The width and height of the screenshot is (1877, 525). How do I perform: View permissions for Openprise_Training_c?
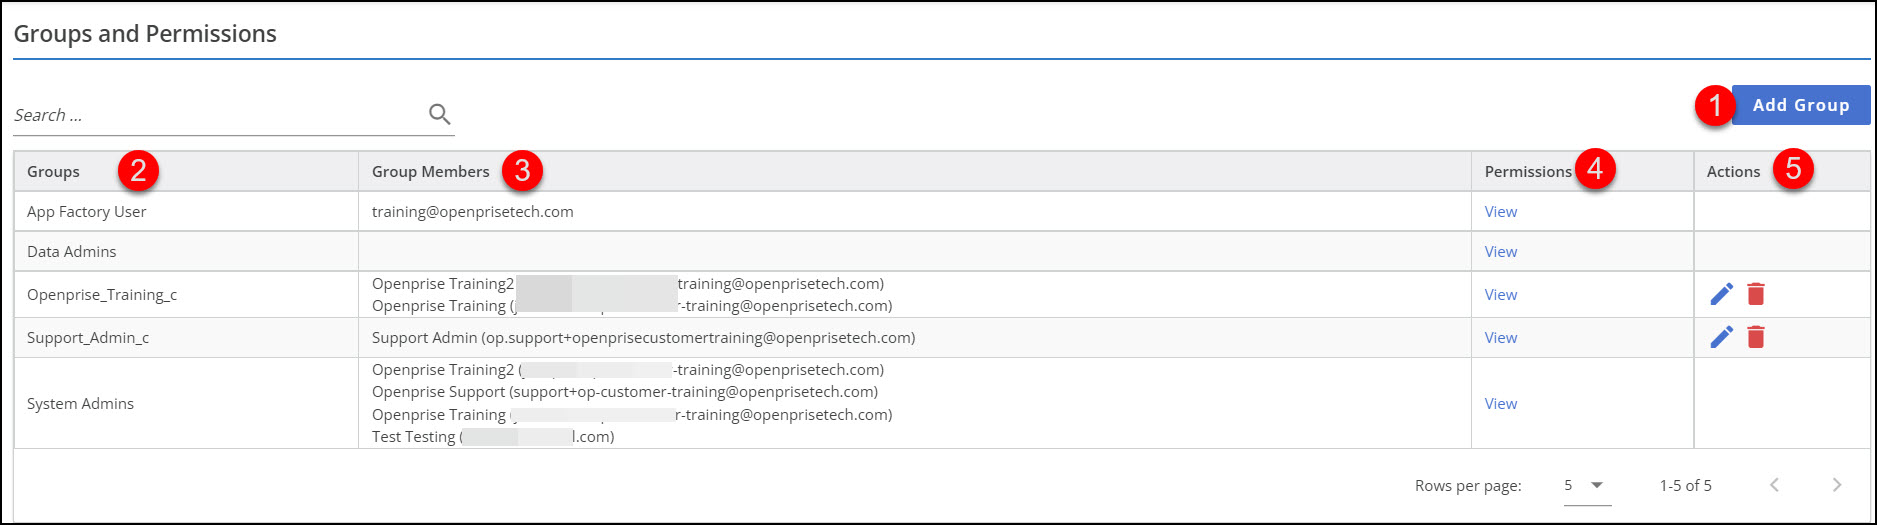[1500, 295]
